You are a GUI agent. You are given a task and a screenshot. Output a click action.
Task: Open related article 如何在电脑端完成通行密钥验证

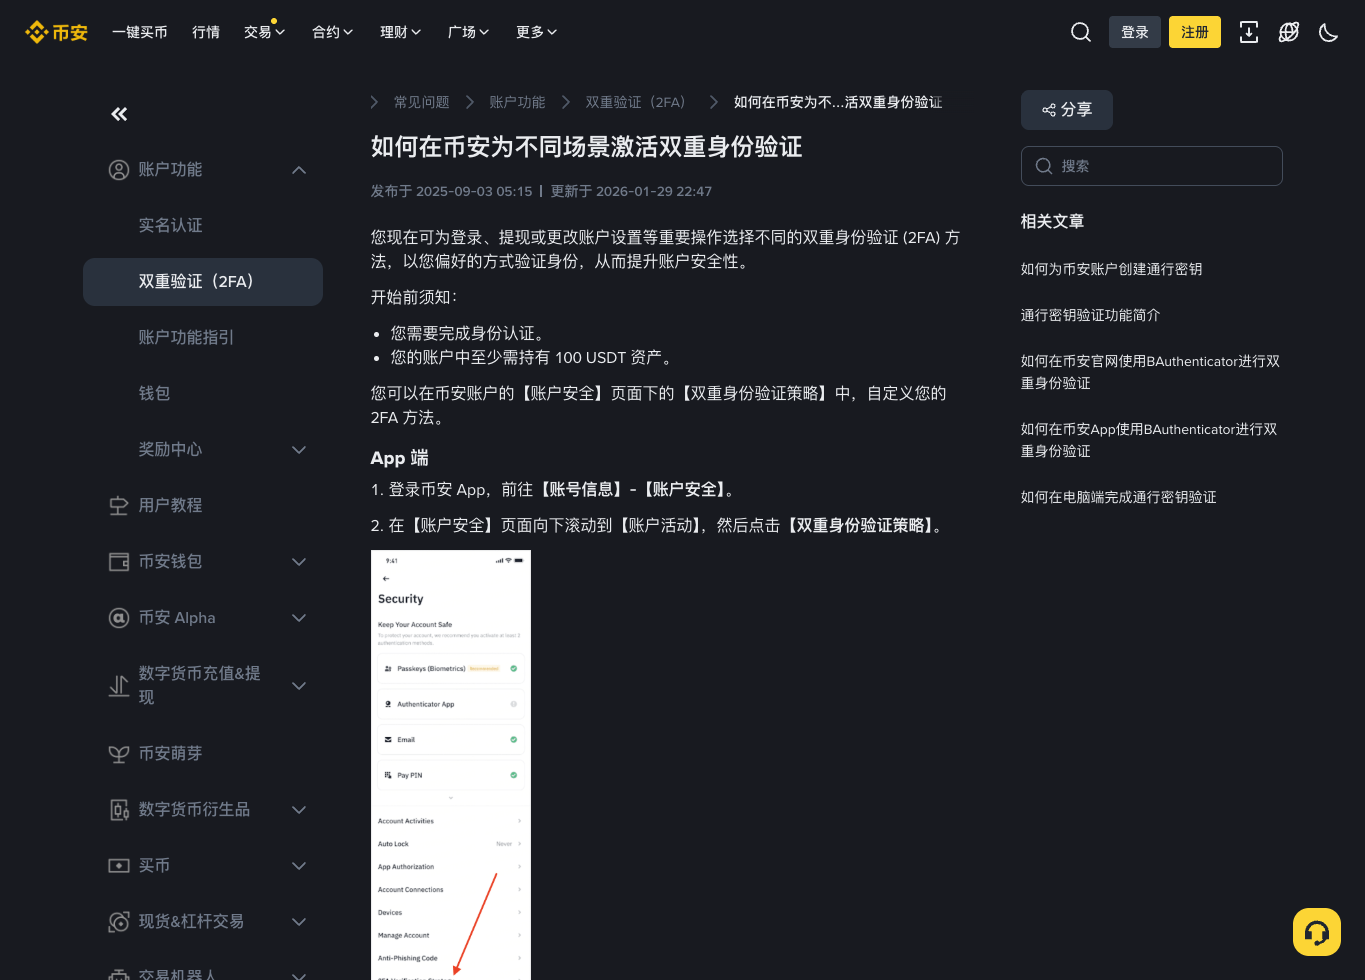tap(1118, 497)
